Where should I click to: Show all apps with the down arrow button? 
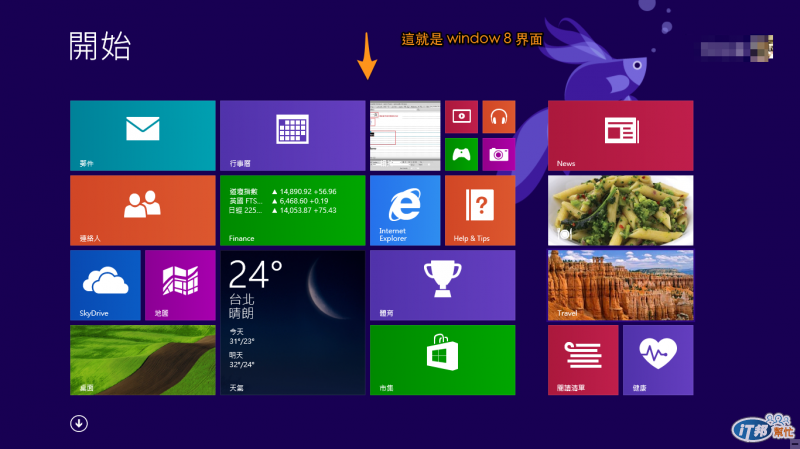(79, 423)
